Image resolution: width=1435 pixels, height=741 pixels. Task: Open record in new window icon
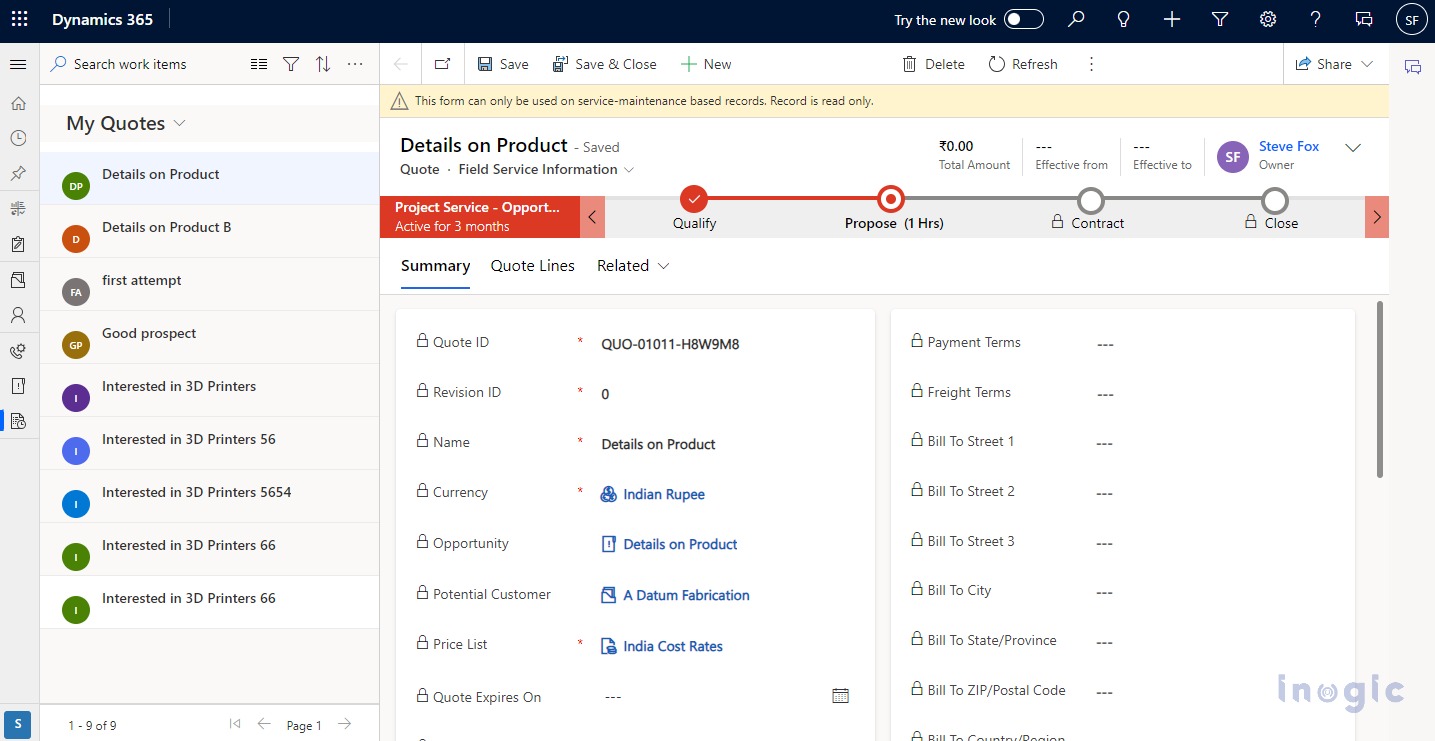[442, 64]
